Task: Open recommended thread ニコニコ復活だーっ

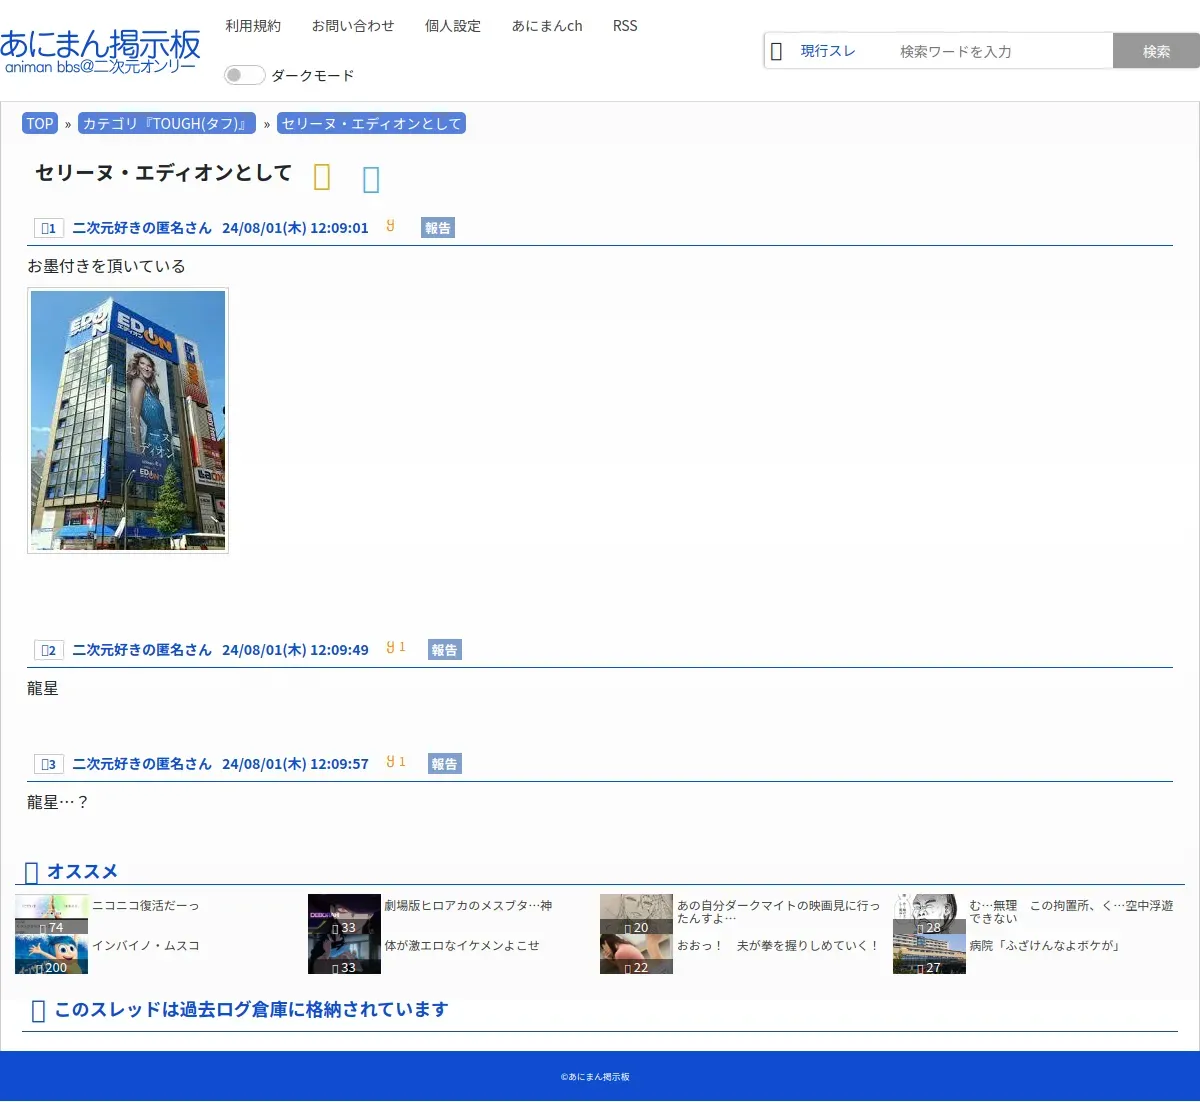Action: point(146,906)
